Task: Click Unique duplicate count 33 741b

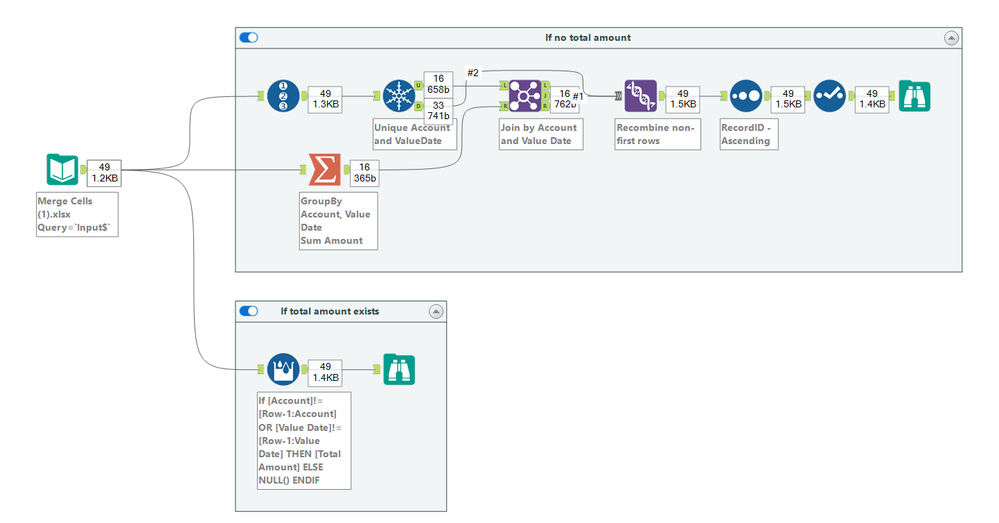Action: pyautogui.click(x=438, y=111)
